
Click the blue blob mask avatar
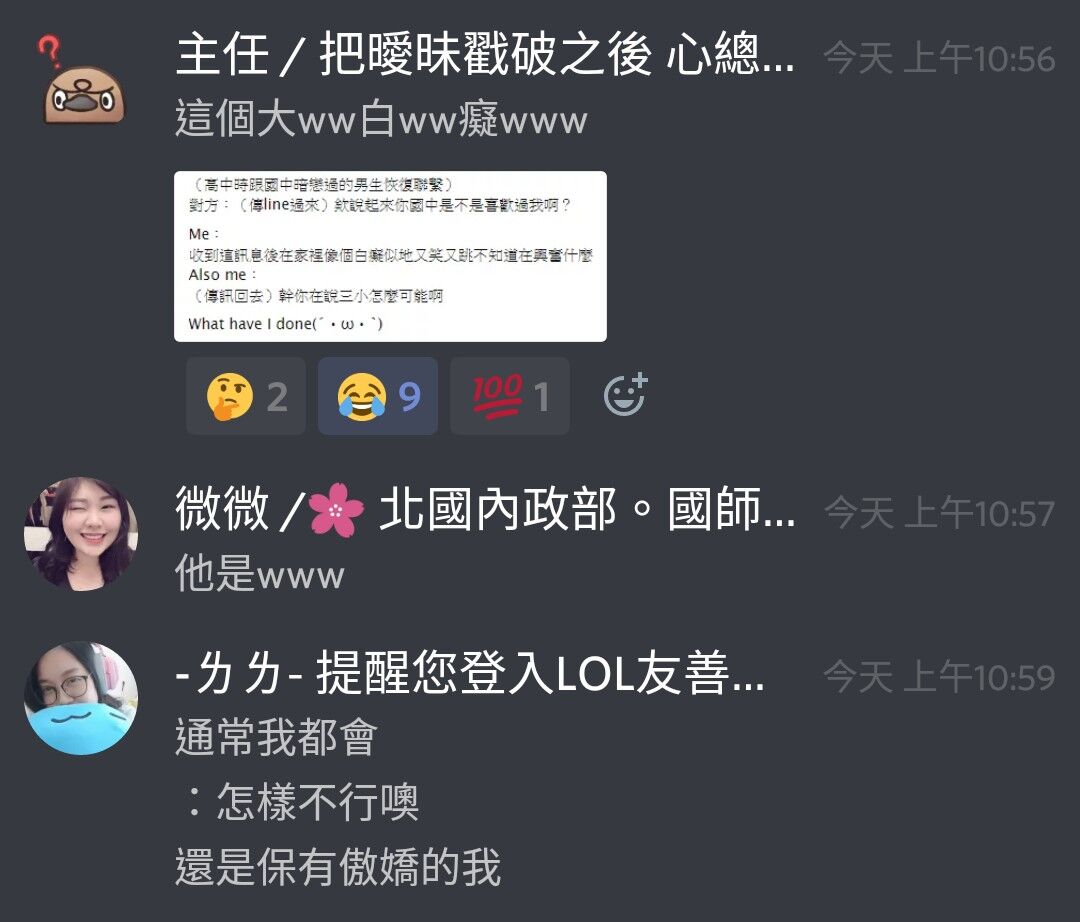(81, 698)
